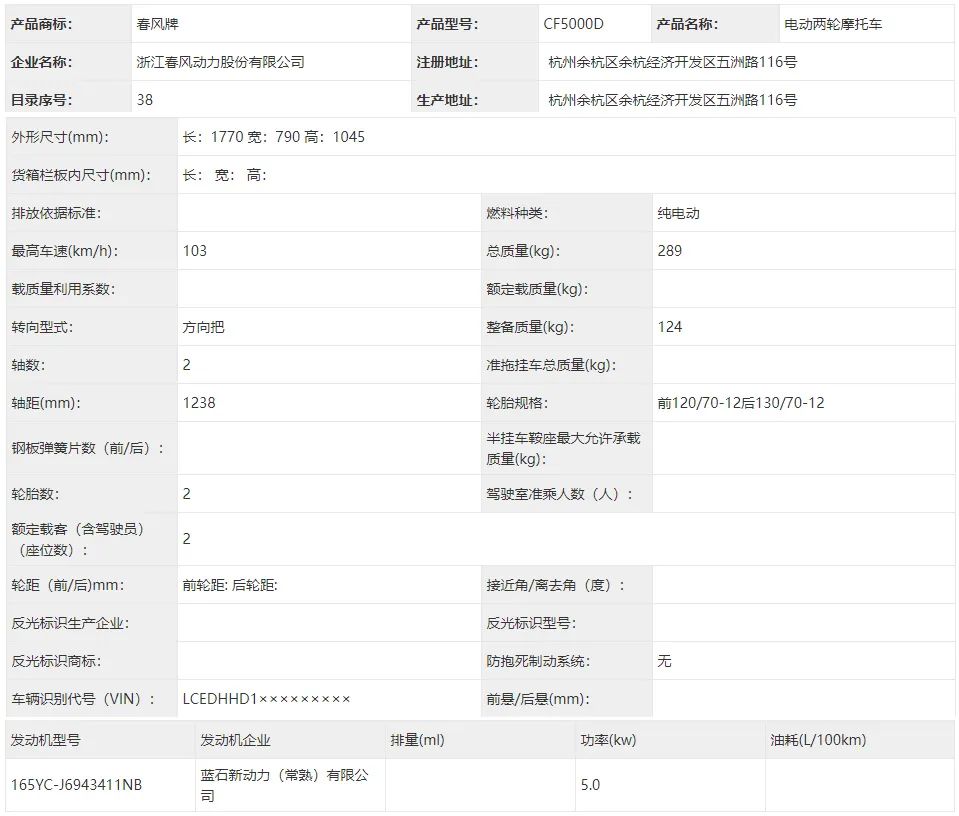
Task: Click the 排放依据标准 label
Action: (x=56, y=213)
